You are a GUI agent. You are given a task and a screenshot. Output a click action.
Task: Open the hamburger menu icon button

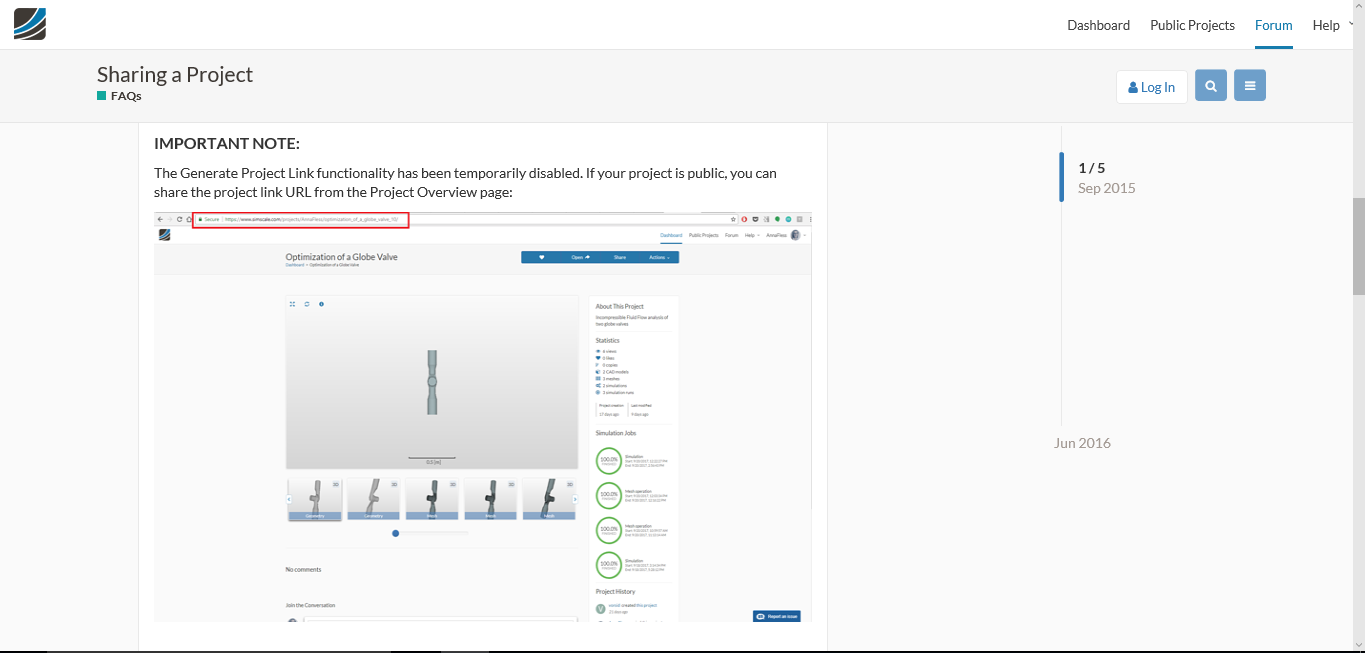[x=1250, y=86]
